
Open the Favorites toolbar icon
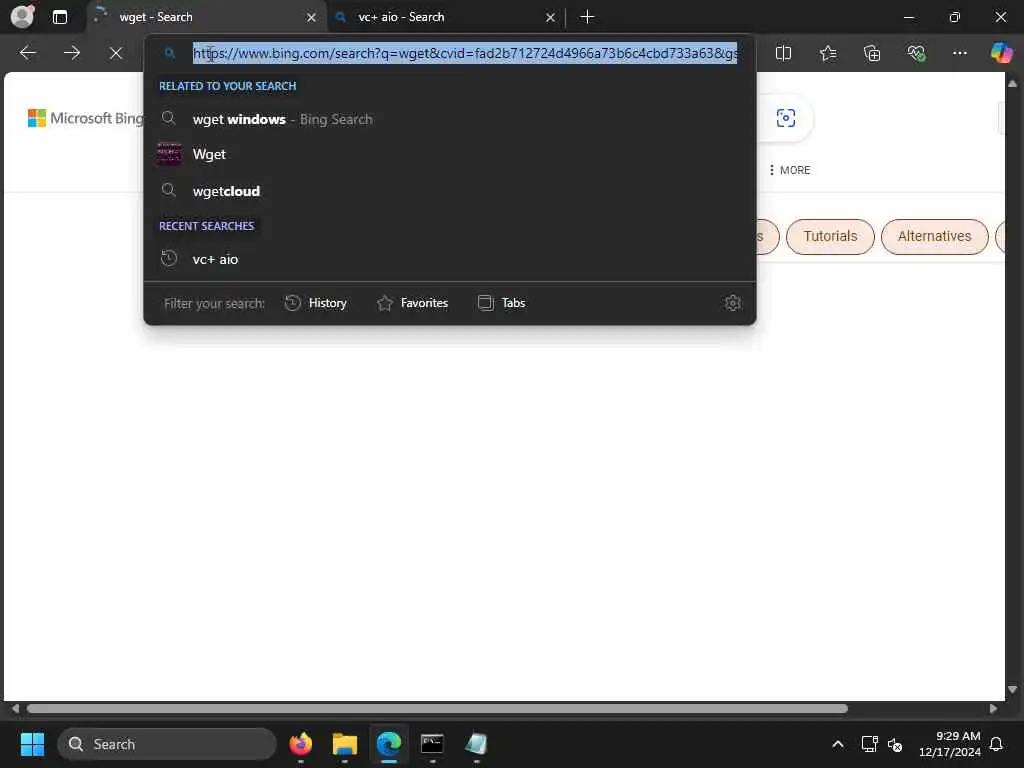(827, 53)
